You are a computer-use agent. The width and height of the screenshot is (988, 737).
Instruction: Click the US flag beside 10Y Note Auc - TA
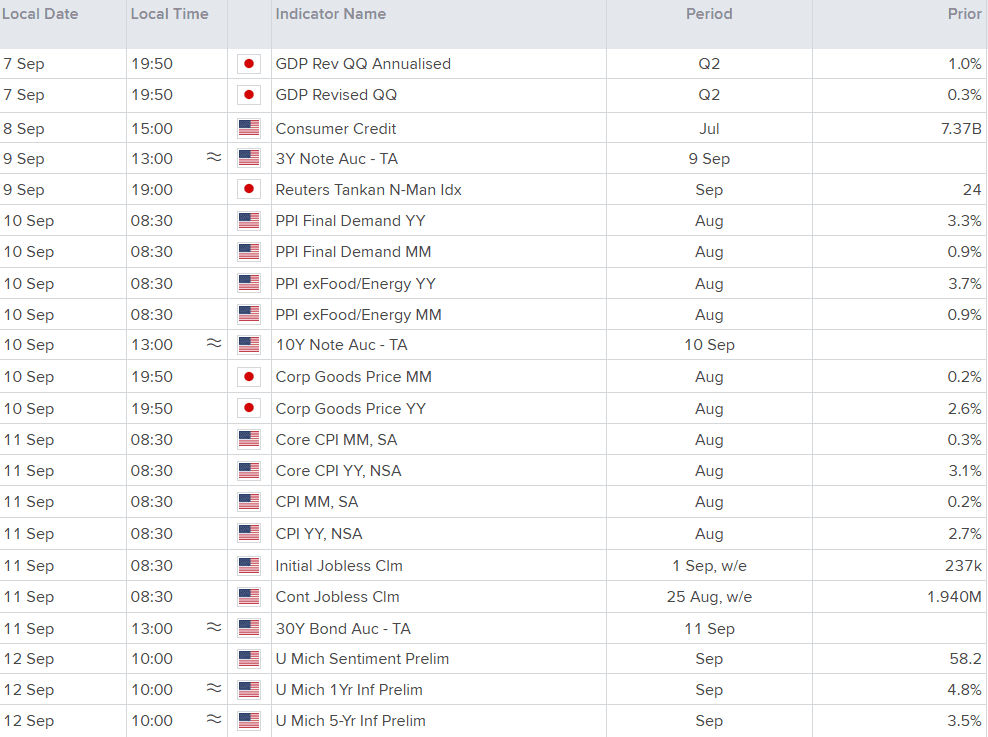[x=249, y=345]
